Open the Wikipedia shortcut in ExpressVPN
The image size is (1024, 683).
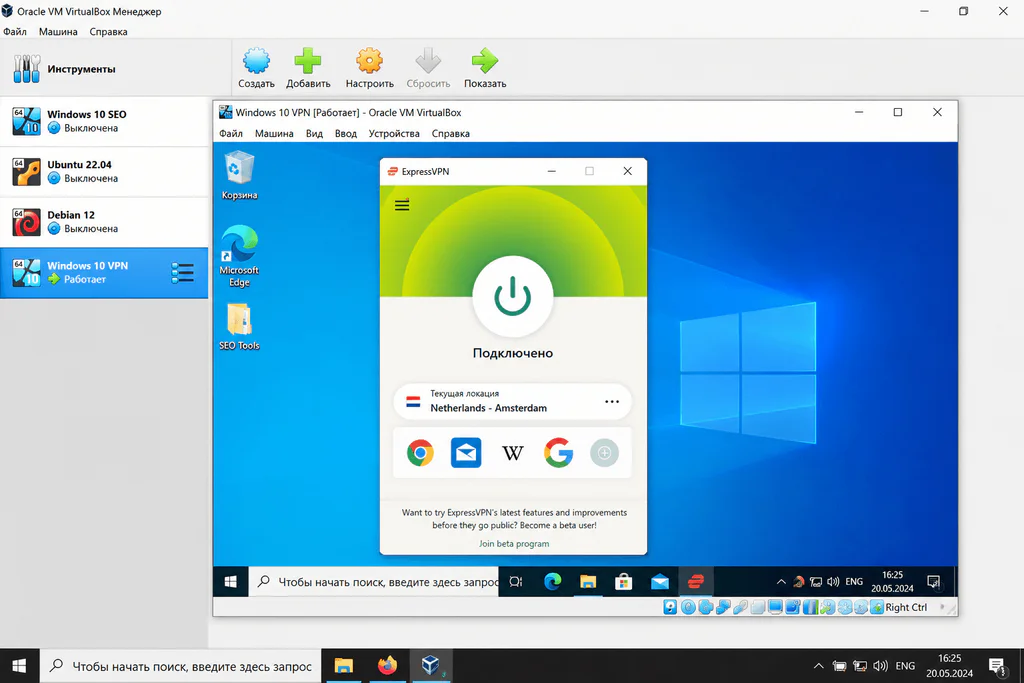(513, 453)
